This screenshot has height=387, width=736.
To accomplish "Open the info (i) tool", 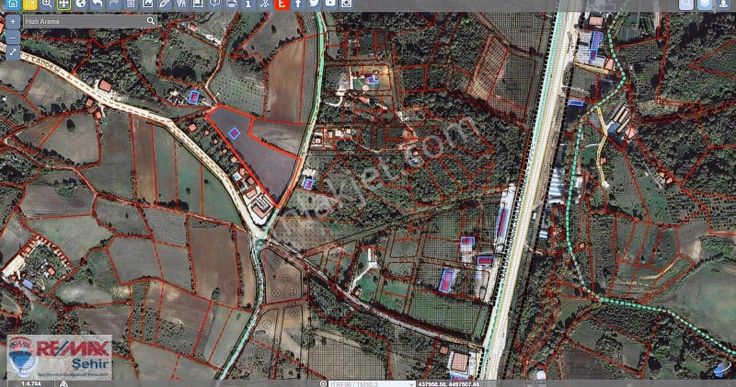I will 248,4.
